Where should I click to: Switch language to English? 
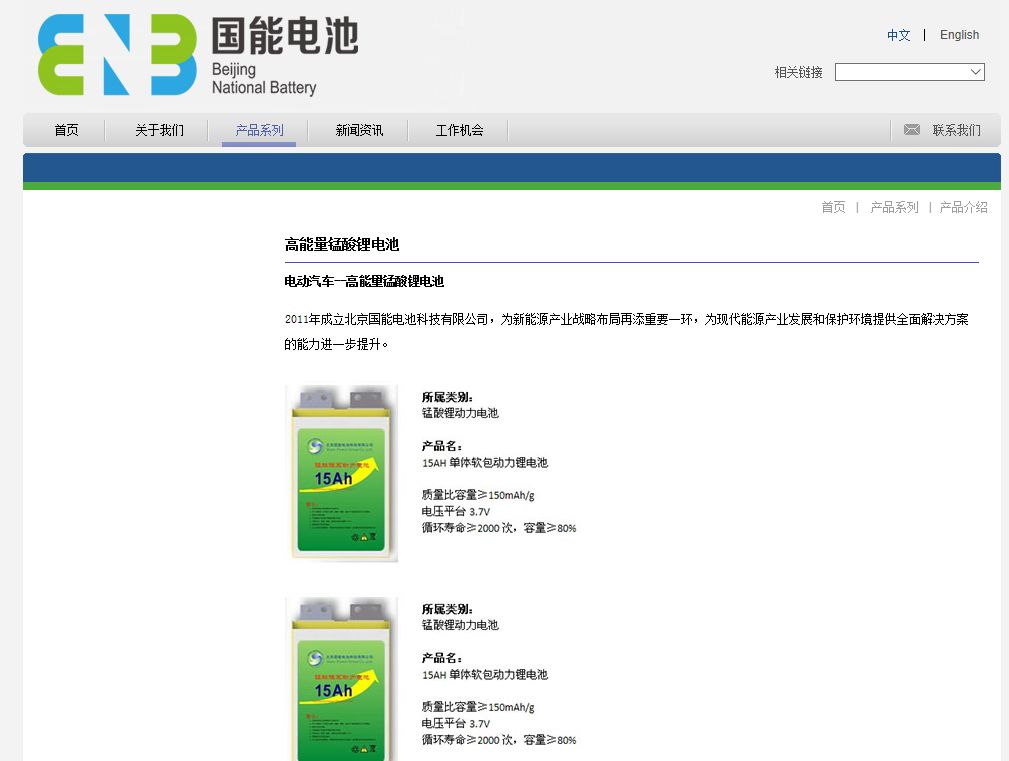pyautogui.click(x=959, y=35)
